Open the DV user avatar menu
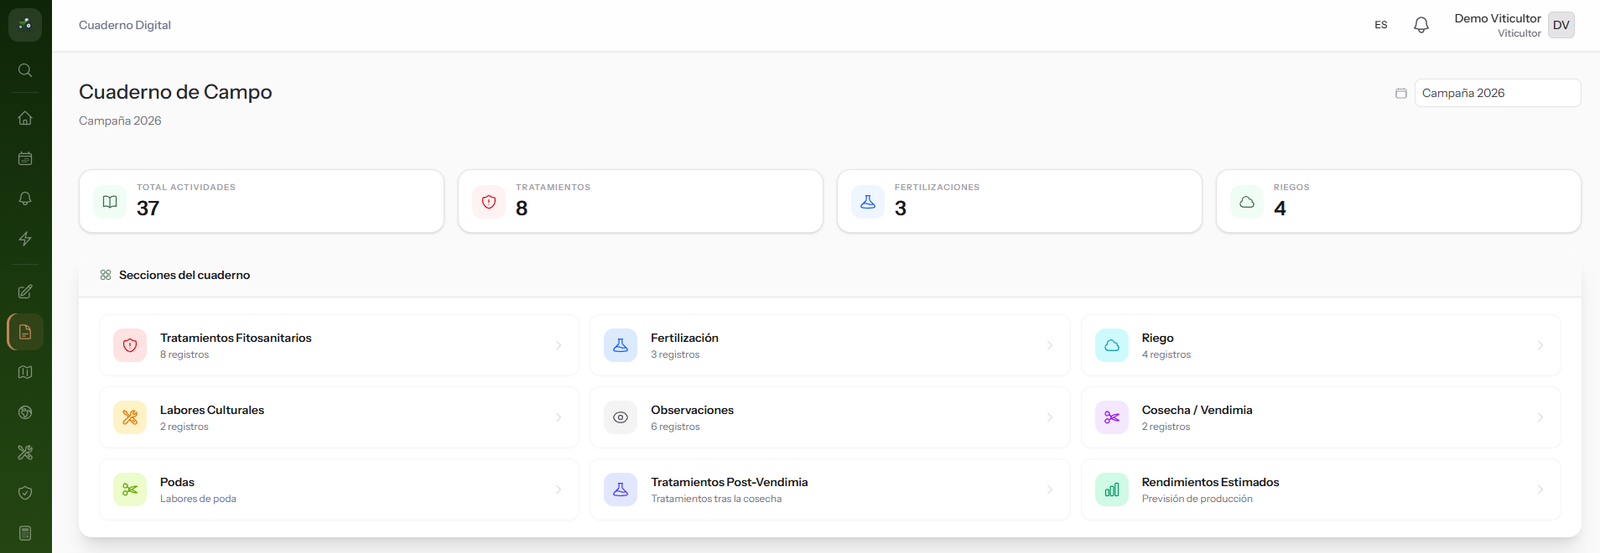Screen dimensions: 1600x553 point(1561,25)
